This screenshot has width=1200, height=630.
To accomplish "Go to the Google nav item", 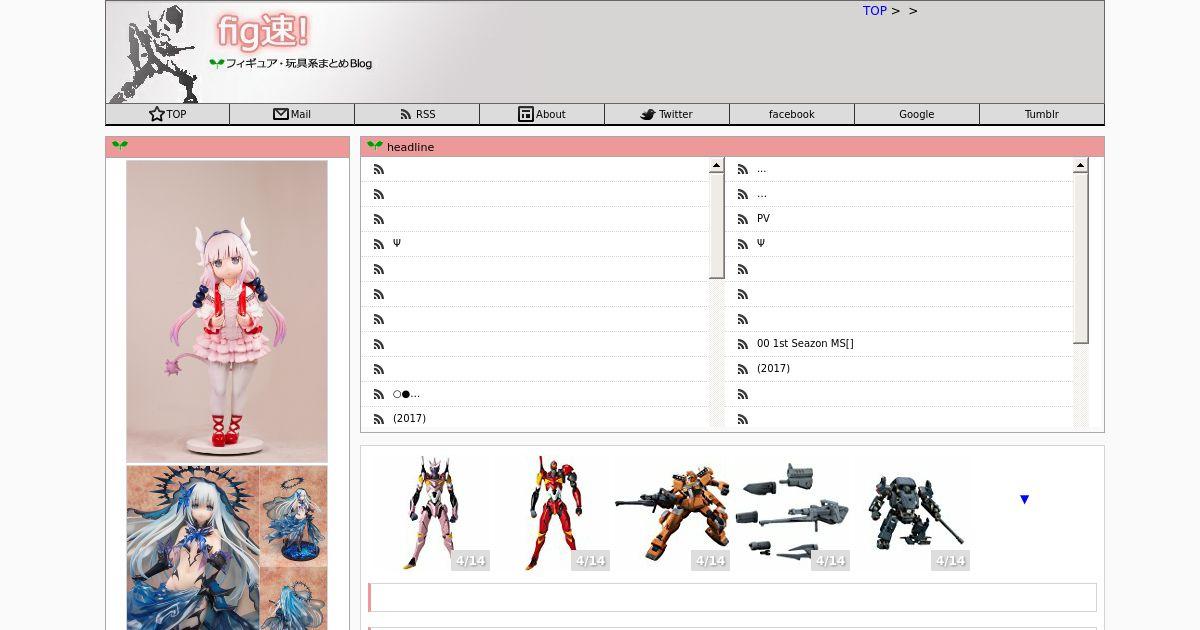I will point(917,114).
